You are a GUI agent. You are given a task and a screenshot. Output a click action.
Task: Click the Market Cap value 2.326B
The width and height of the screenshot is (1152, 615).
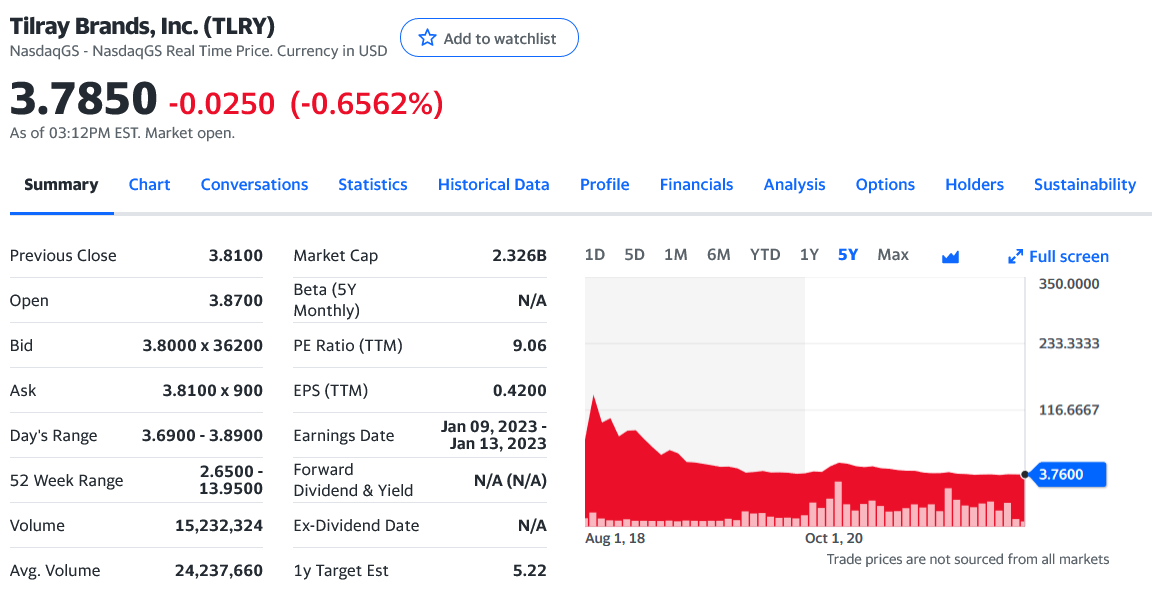click(519, 256)
